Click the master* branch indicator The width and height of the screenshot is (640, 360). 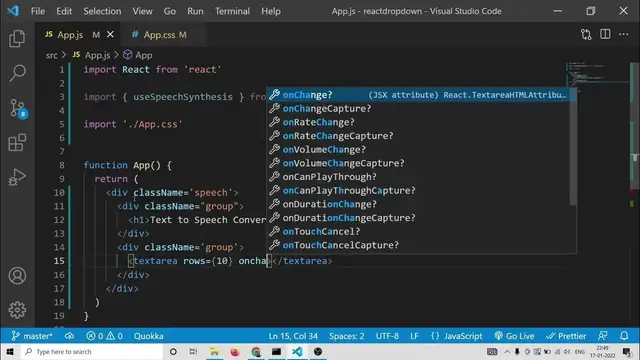tap(33, 336)
